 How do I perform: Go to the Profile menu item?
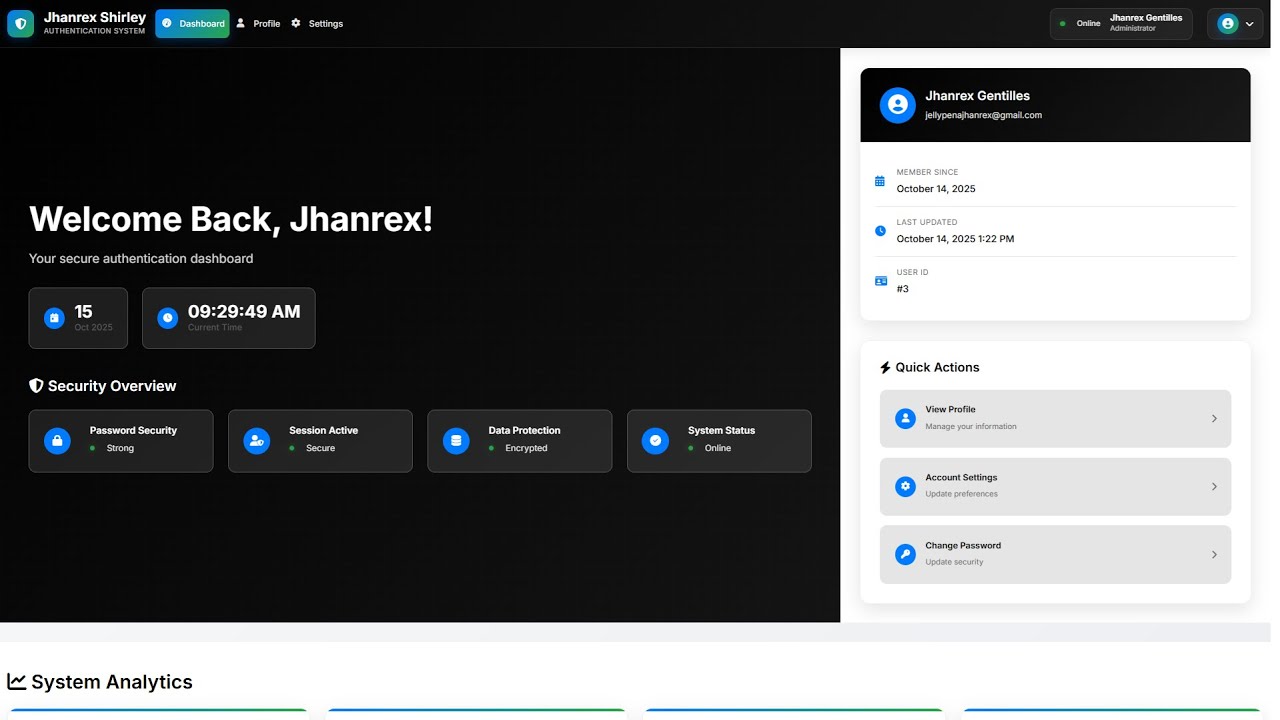[258, 23]
